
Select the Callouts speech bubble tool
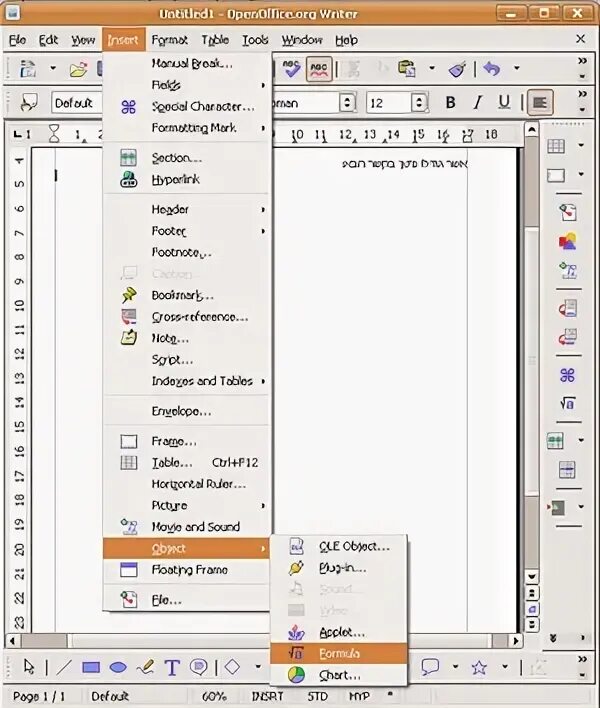click(430, 666)
